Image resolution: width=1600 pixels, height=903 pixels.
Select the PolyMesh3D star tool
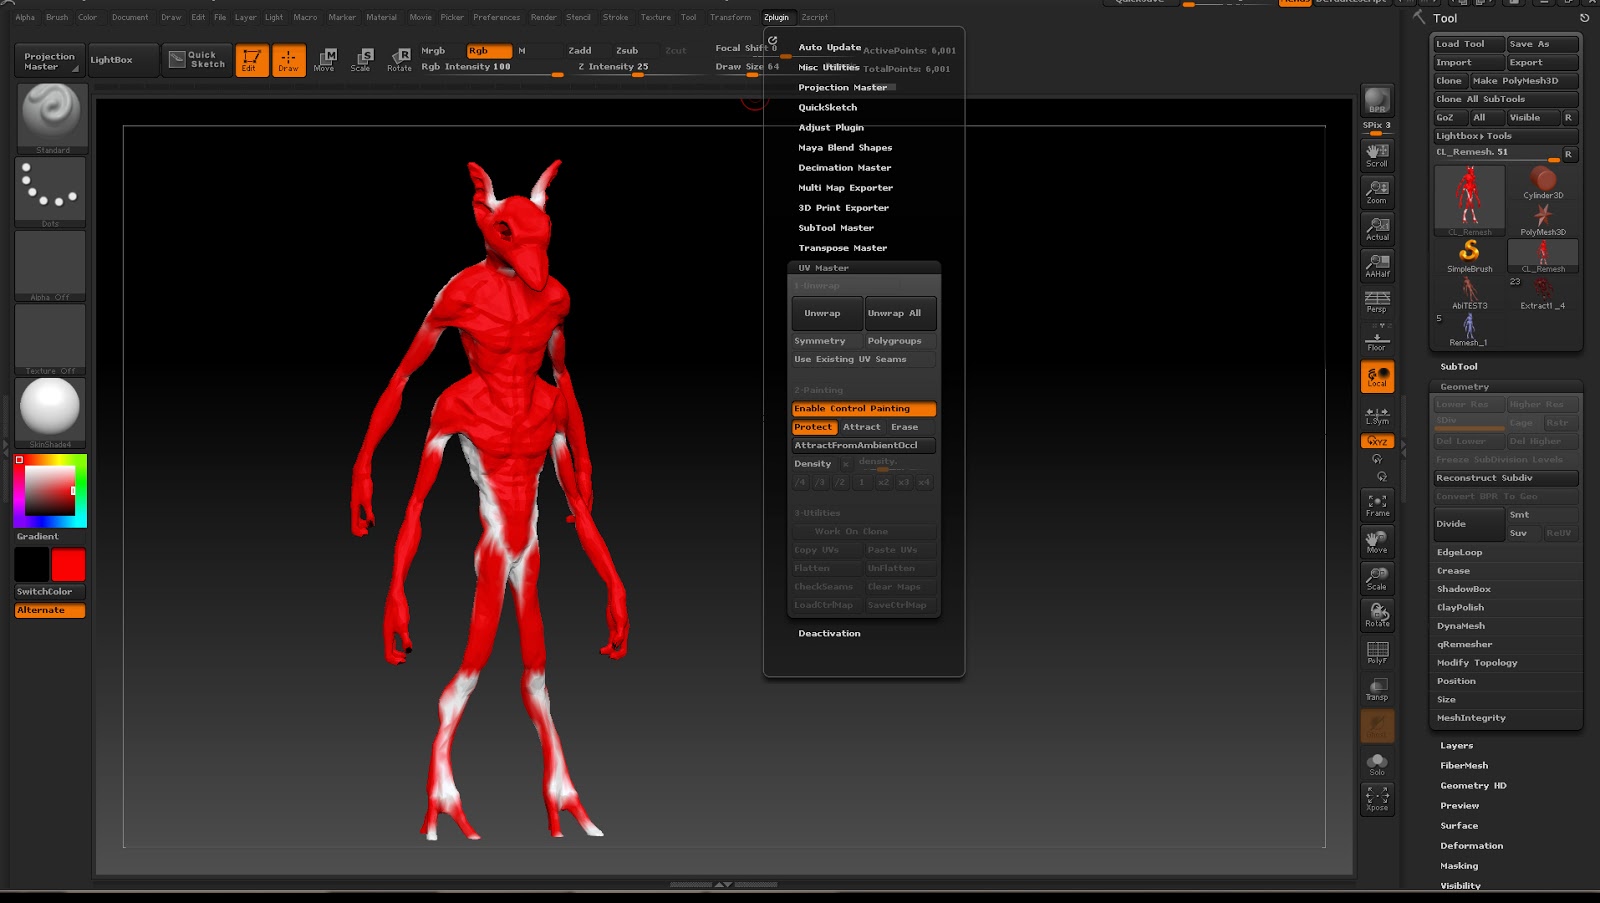(x=1543, y=220)
